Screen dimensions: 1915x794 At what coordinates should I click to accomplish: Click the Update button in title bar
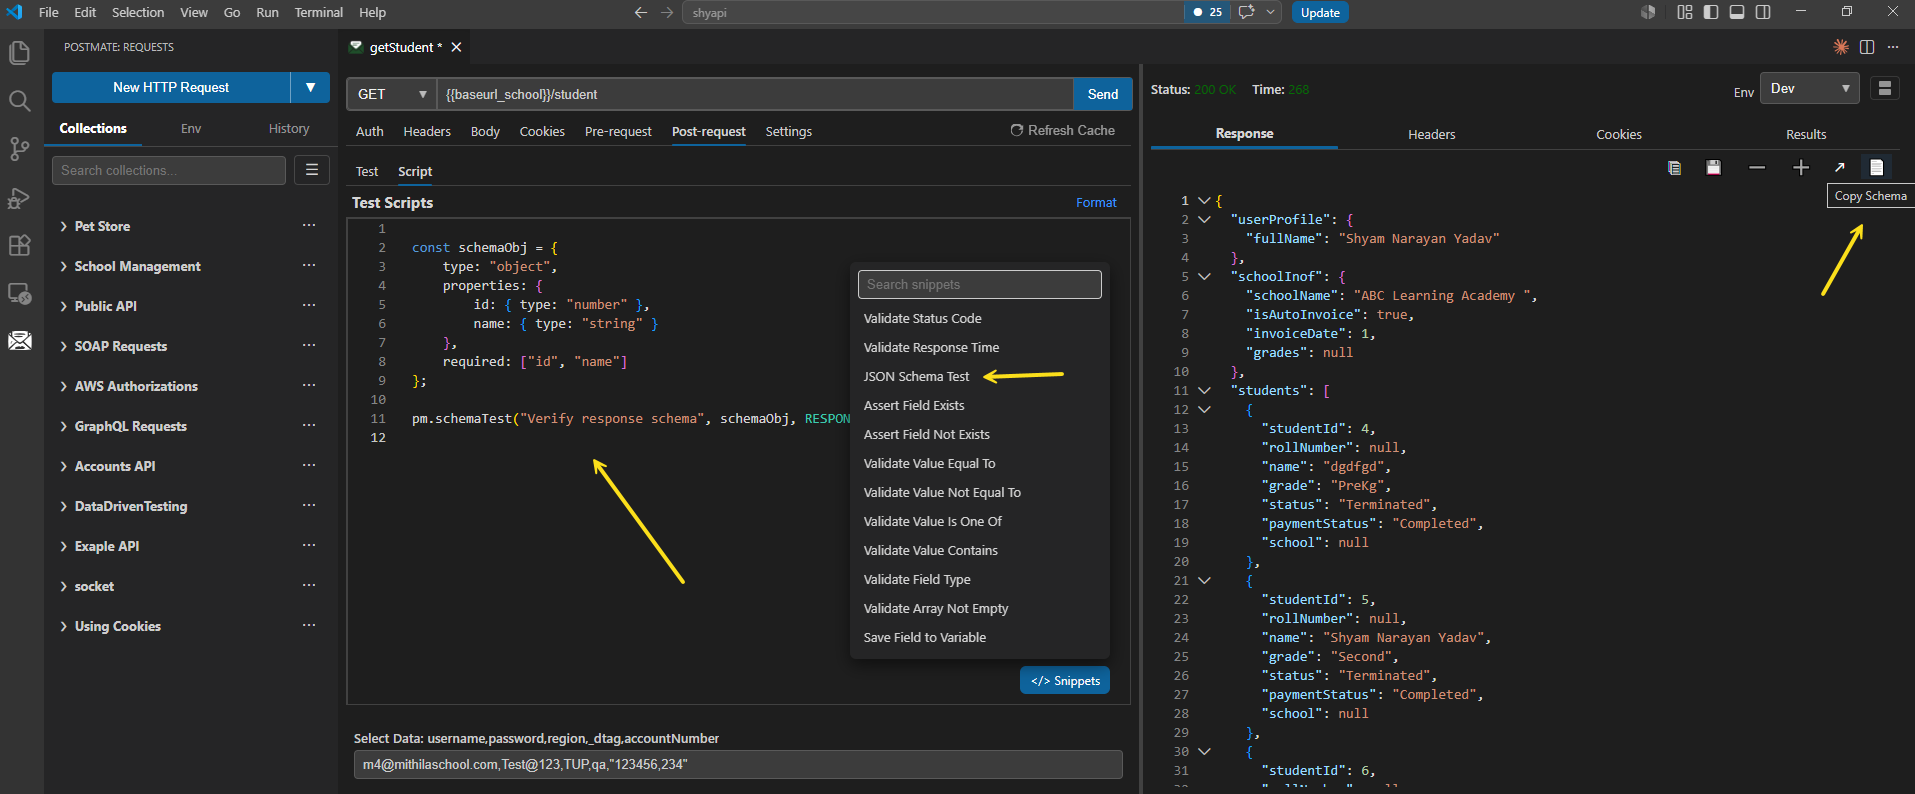[x=1320, y=12]
